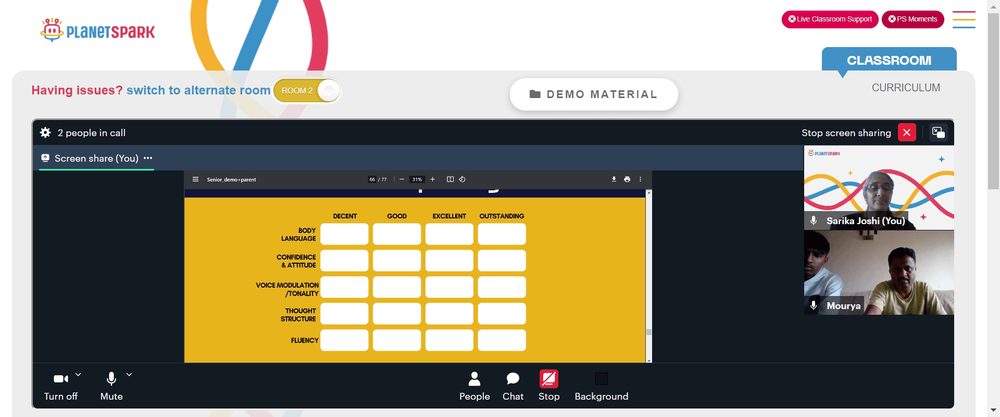This screenshot has height=417, width=1000.
Task: Click Sarika Joshi (You) video tile
Action: pyautogui.click(x=879, y=187)
